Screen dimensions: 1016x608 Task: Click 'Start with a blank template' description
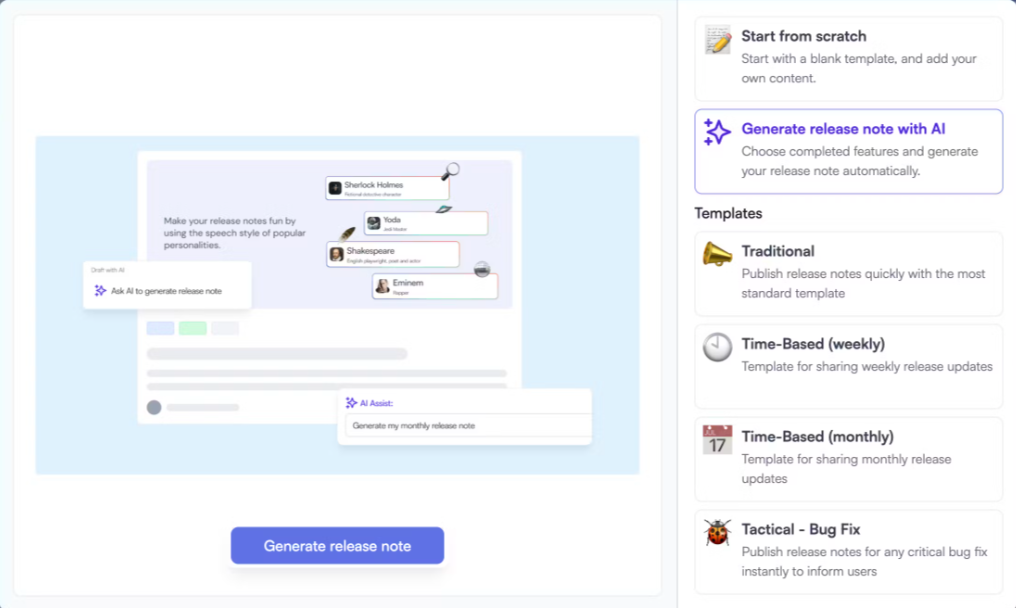click(859, 68)
